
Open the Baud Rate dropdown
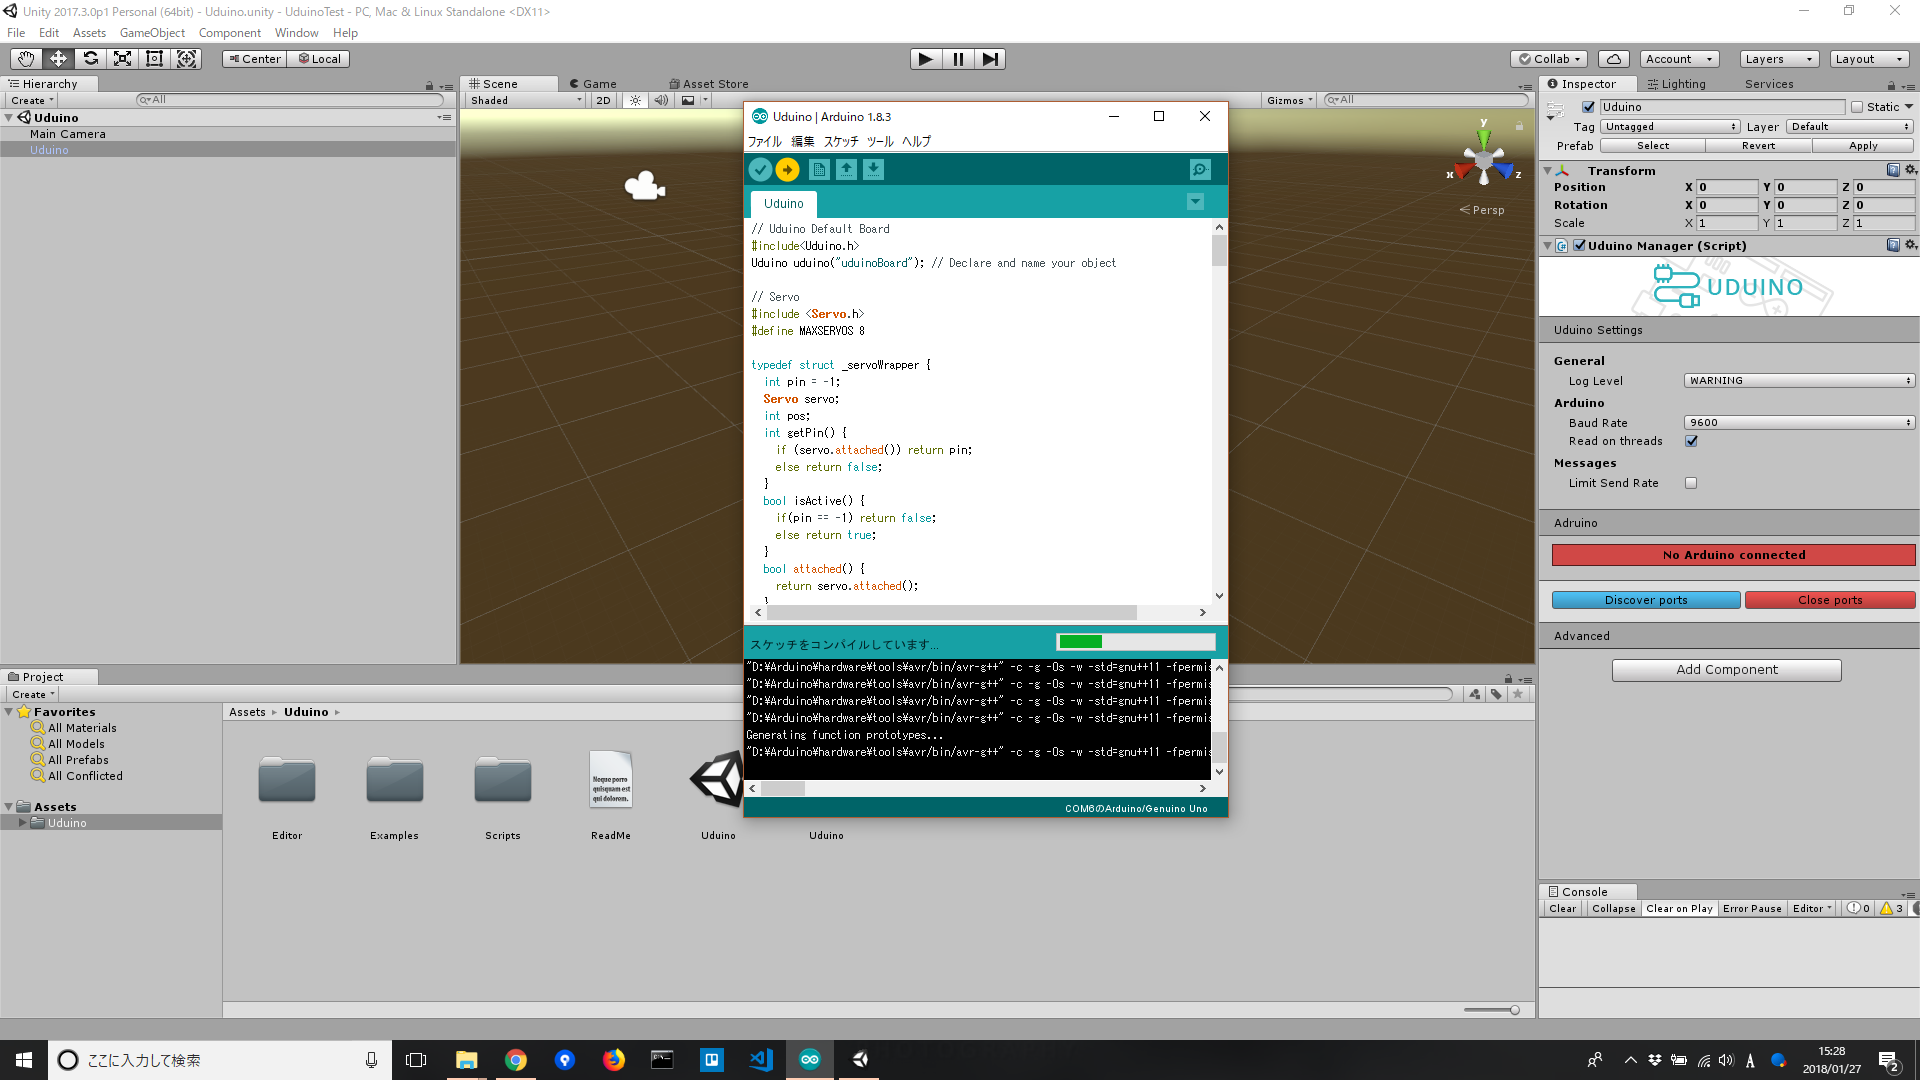(1799, 423)
